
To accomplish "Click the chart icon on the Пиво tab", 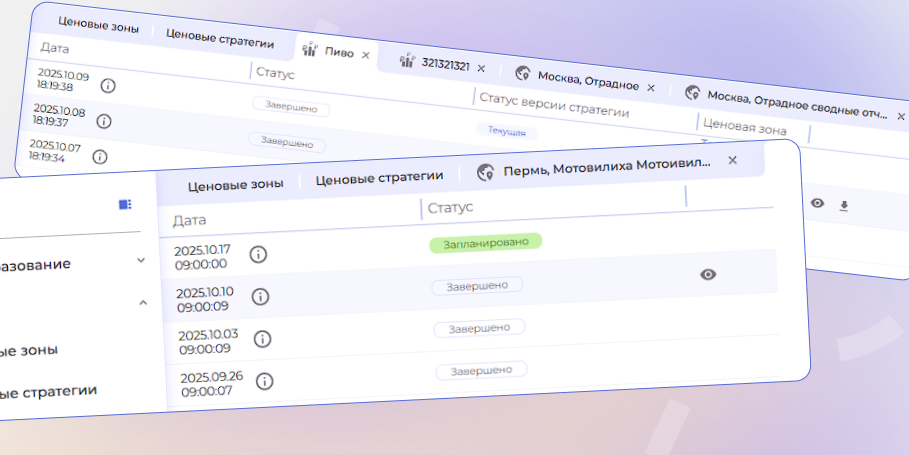I will coord(310,49).
